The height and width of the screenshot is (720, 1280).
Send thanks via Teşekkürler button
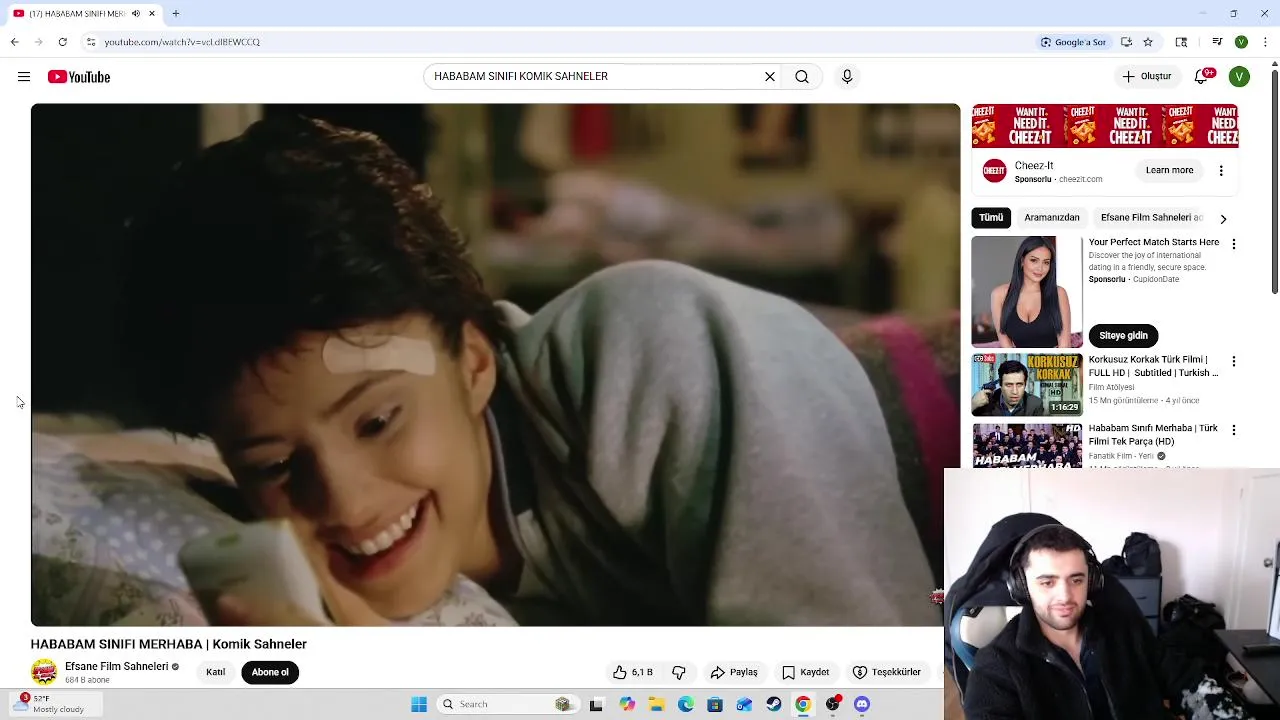(886, 672)
